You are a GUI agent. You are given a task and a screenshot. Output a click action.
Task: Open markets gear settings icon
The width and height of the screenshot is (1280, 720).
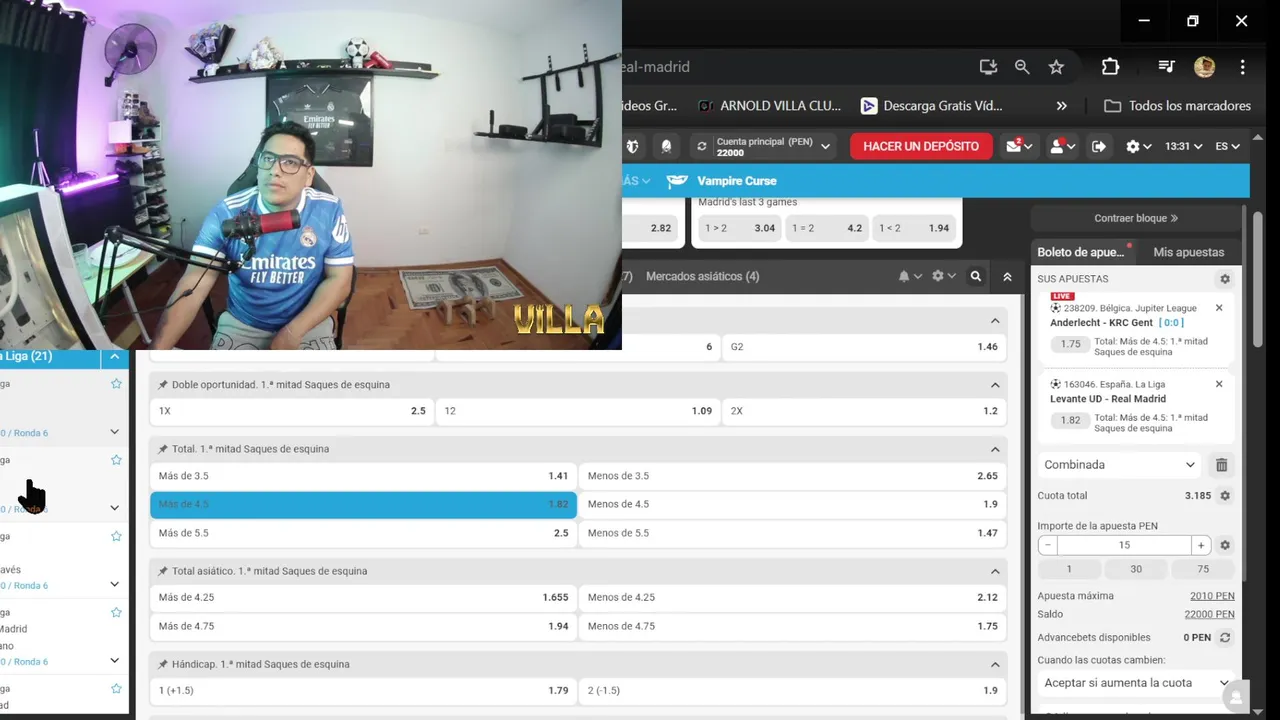[943, 276]
